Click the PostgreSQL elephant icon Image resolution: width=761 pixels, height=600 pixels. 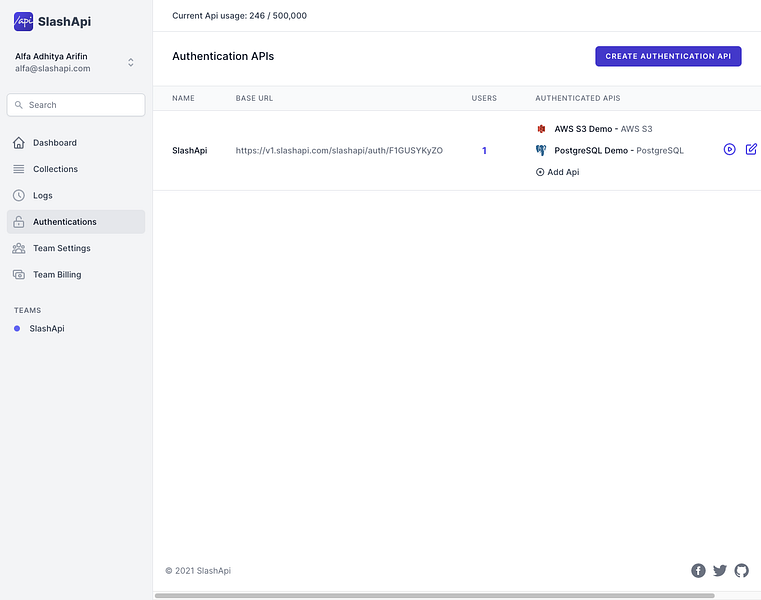pyautogui.click(x=541, y=150)
